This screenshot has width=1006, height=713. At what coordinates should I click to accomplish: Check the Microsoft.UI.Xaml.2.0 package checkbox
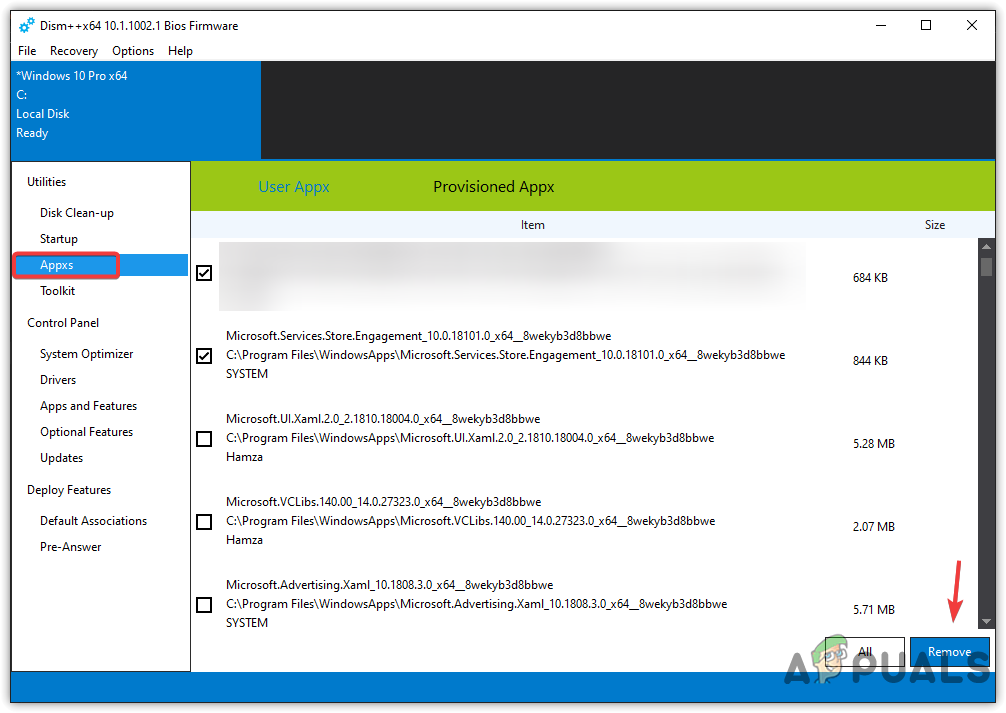coord(204,438)
